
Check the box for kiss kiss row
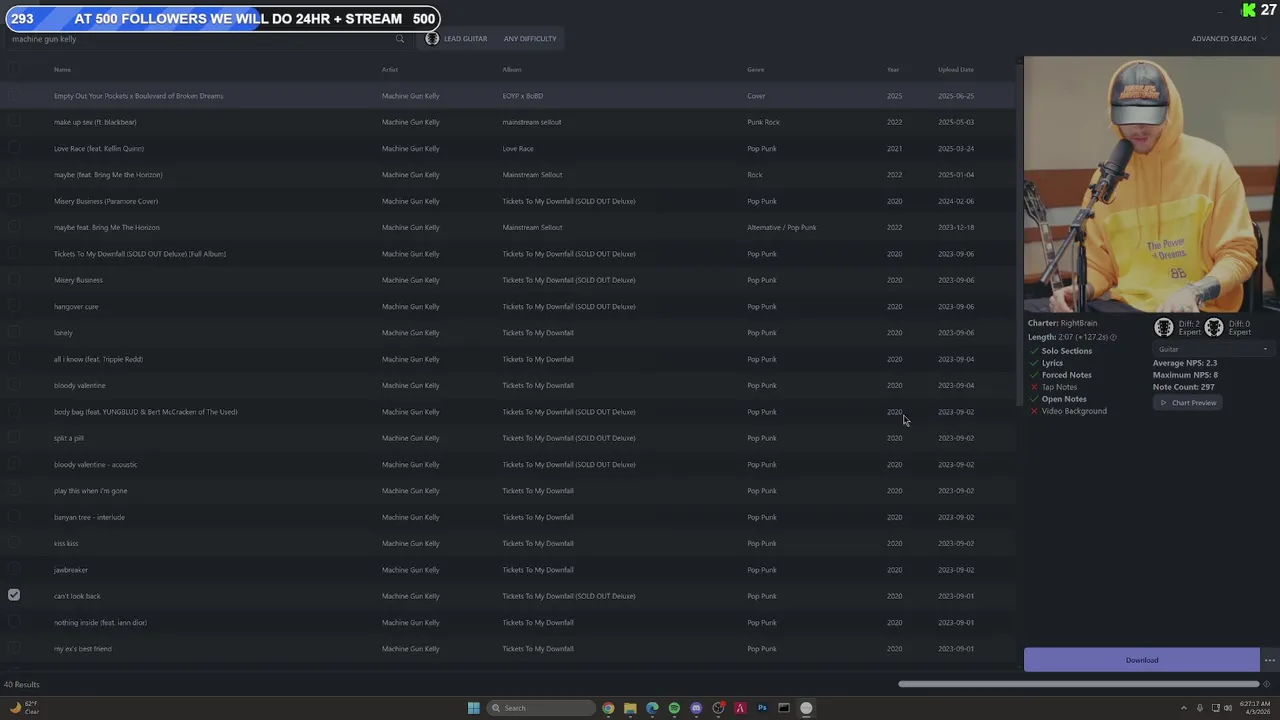pos(14,543)
